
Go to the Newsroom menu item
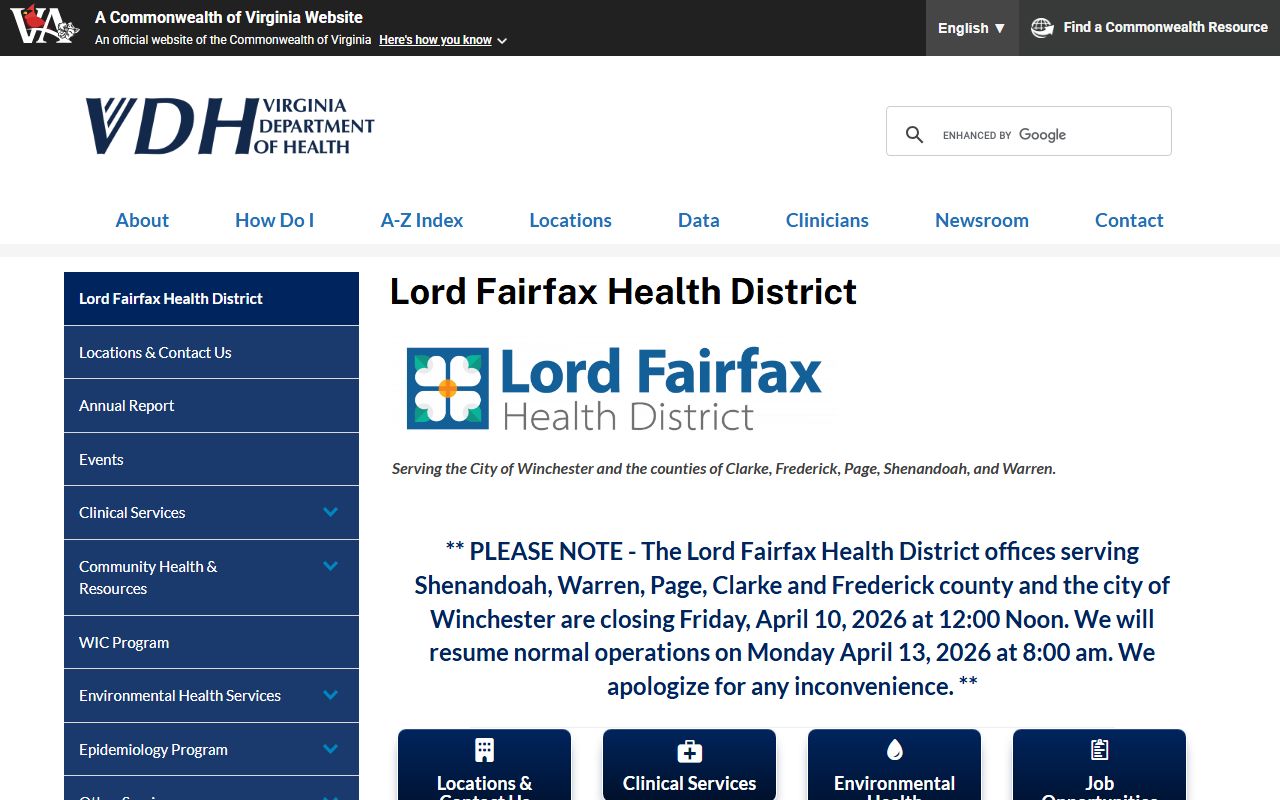981,220
